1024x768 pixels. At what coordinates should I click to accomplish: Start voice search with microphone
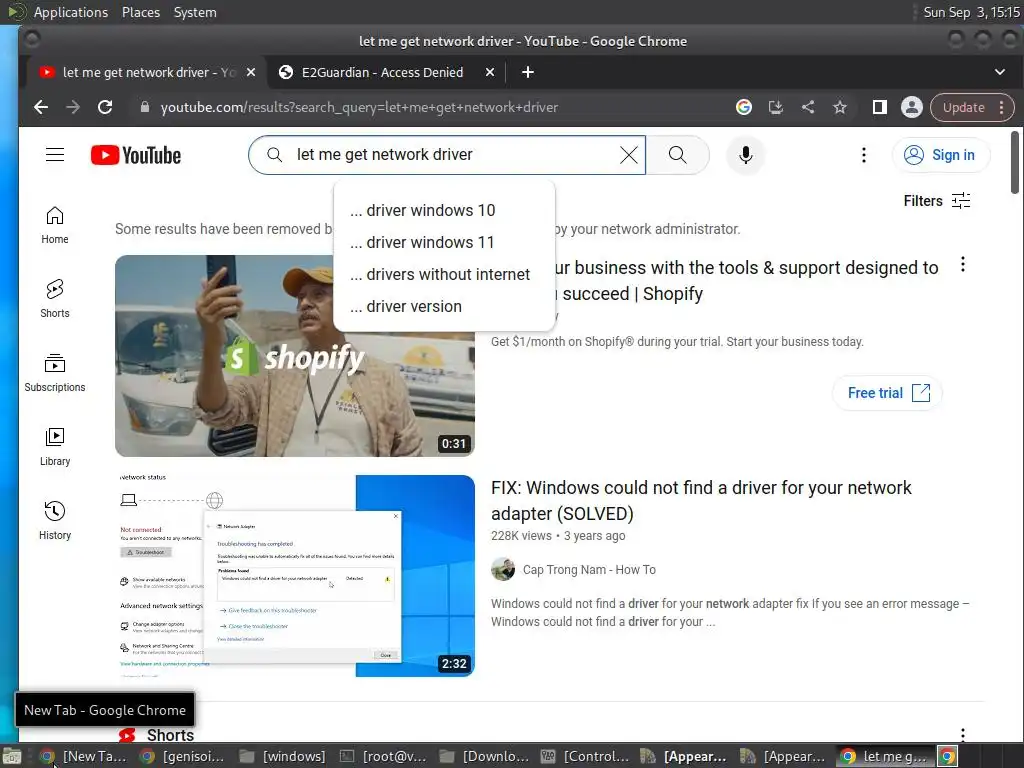click(745, 155)
